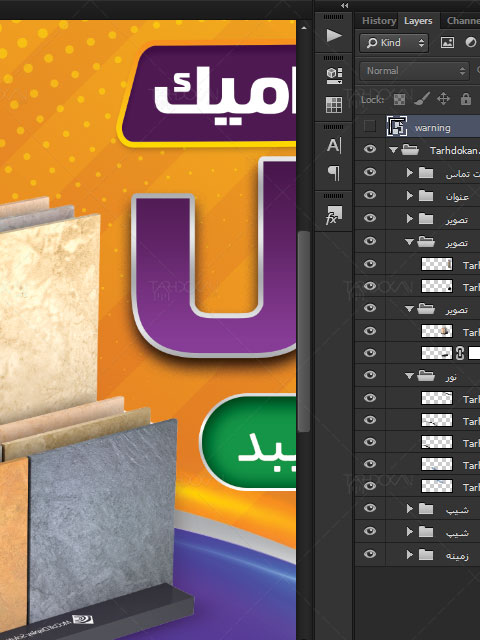Select the group named نور

[451, 377]
